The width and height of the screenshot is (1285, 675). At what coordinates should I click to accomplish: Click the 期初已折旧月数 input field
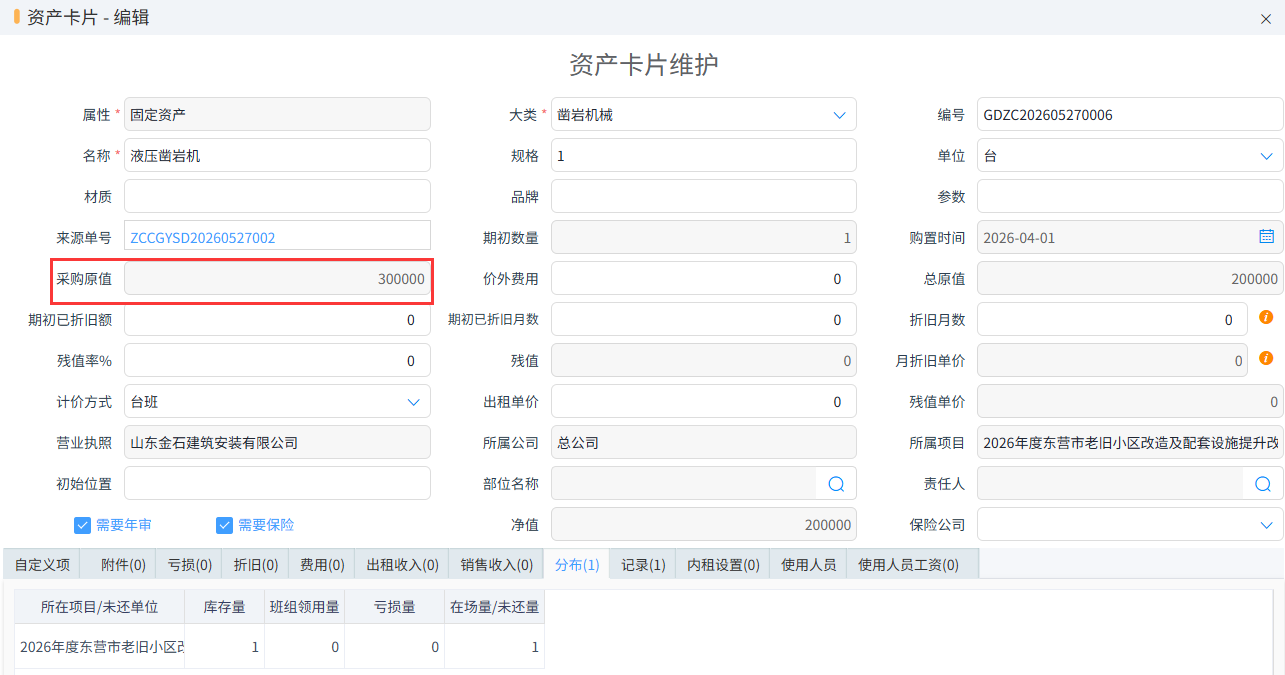pyautogui.click(x=704, y=320)
